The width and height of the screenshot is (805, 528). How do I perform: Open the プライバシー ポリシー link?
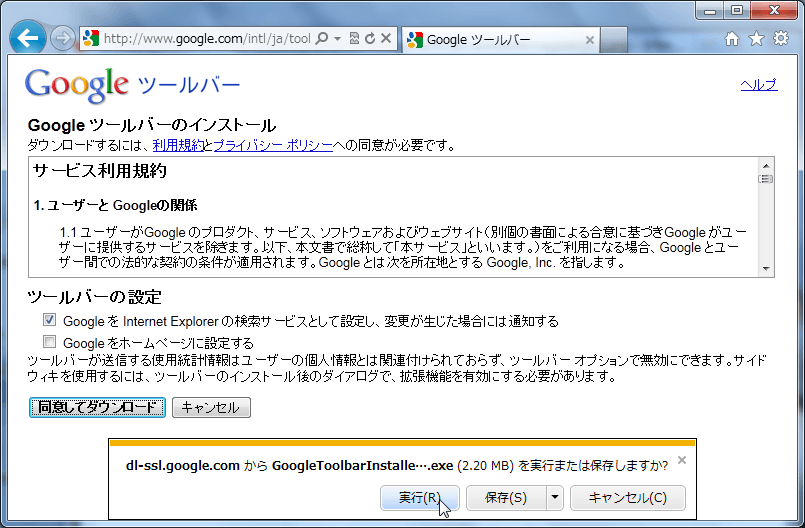coord(273,145)
